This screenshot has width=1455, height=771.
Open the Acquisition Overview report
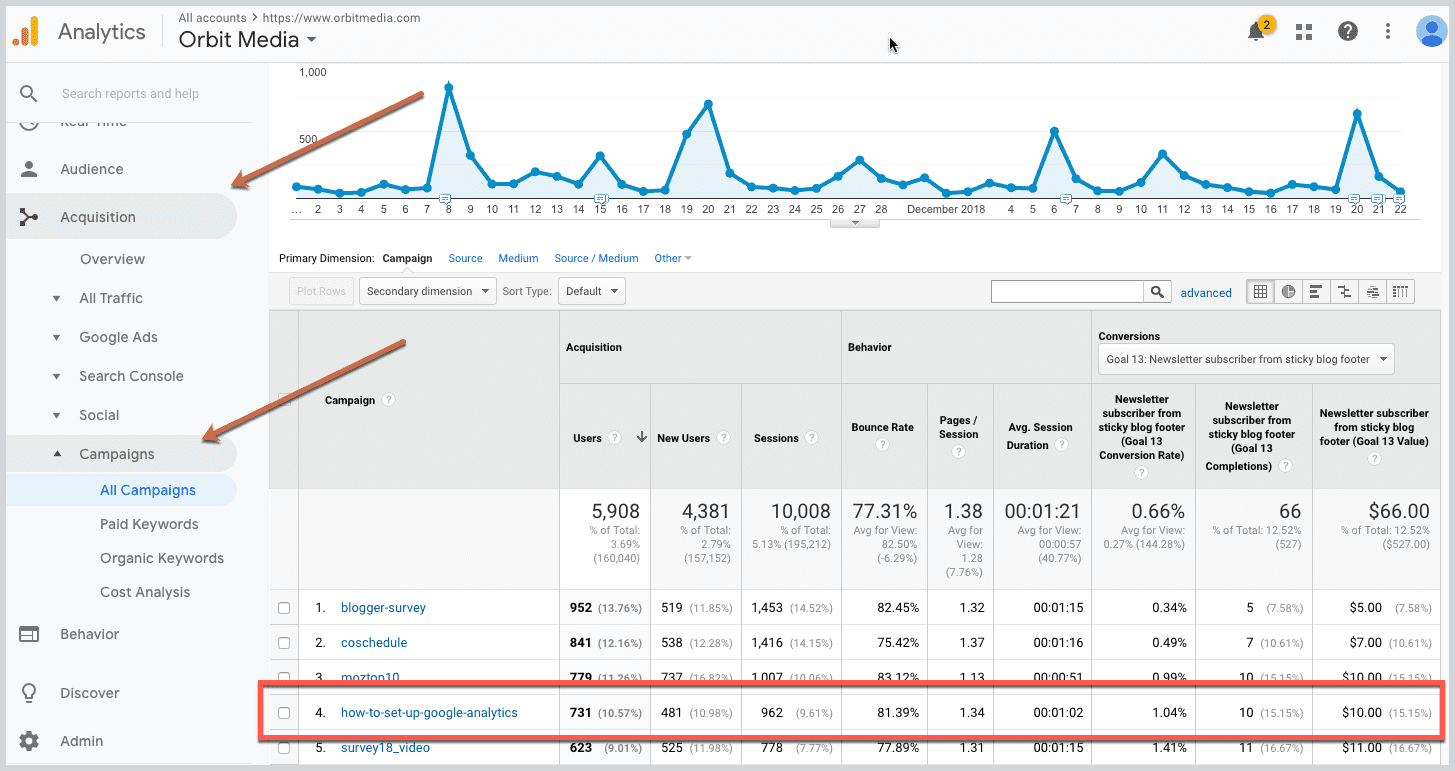[x=112, y=259]
